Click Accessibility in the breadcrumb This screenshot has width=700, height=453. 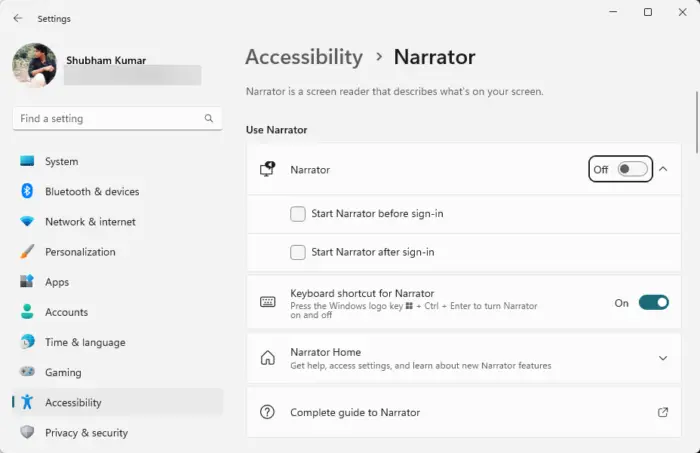click(304, 57)
